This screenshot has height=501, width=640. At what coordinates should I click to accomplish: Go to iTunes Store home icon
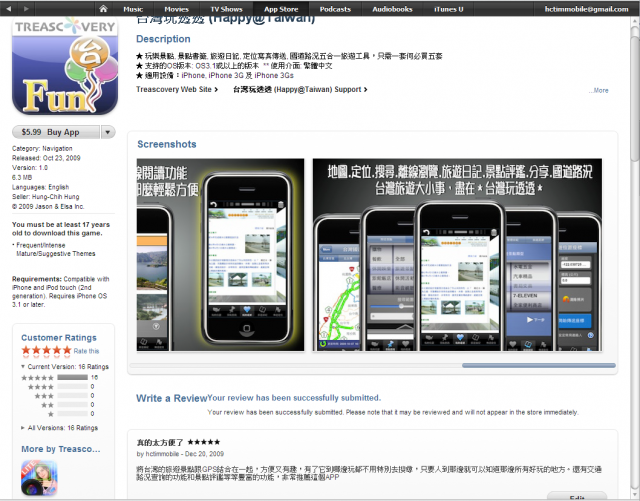(x=103, y=9)
